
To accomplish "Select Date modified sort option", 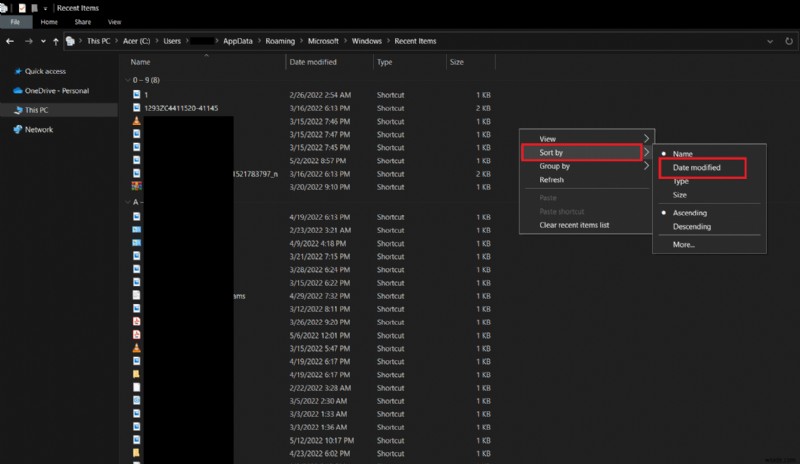I will 697,168.
